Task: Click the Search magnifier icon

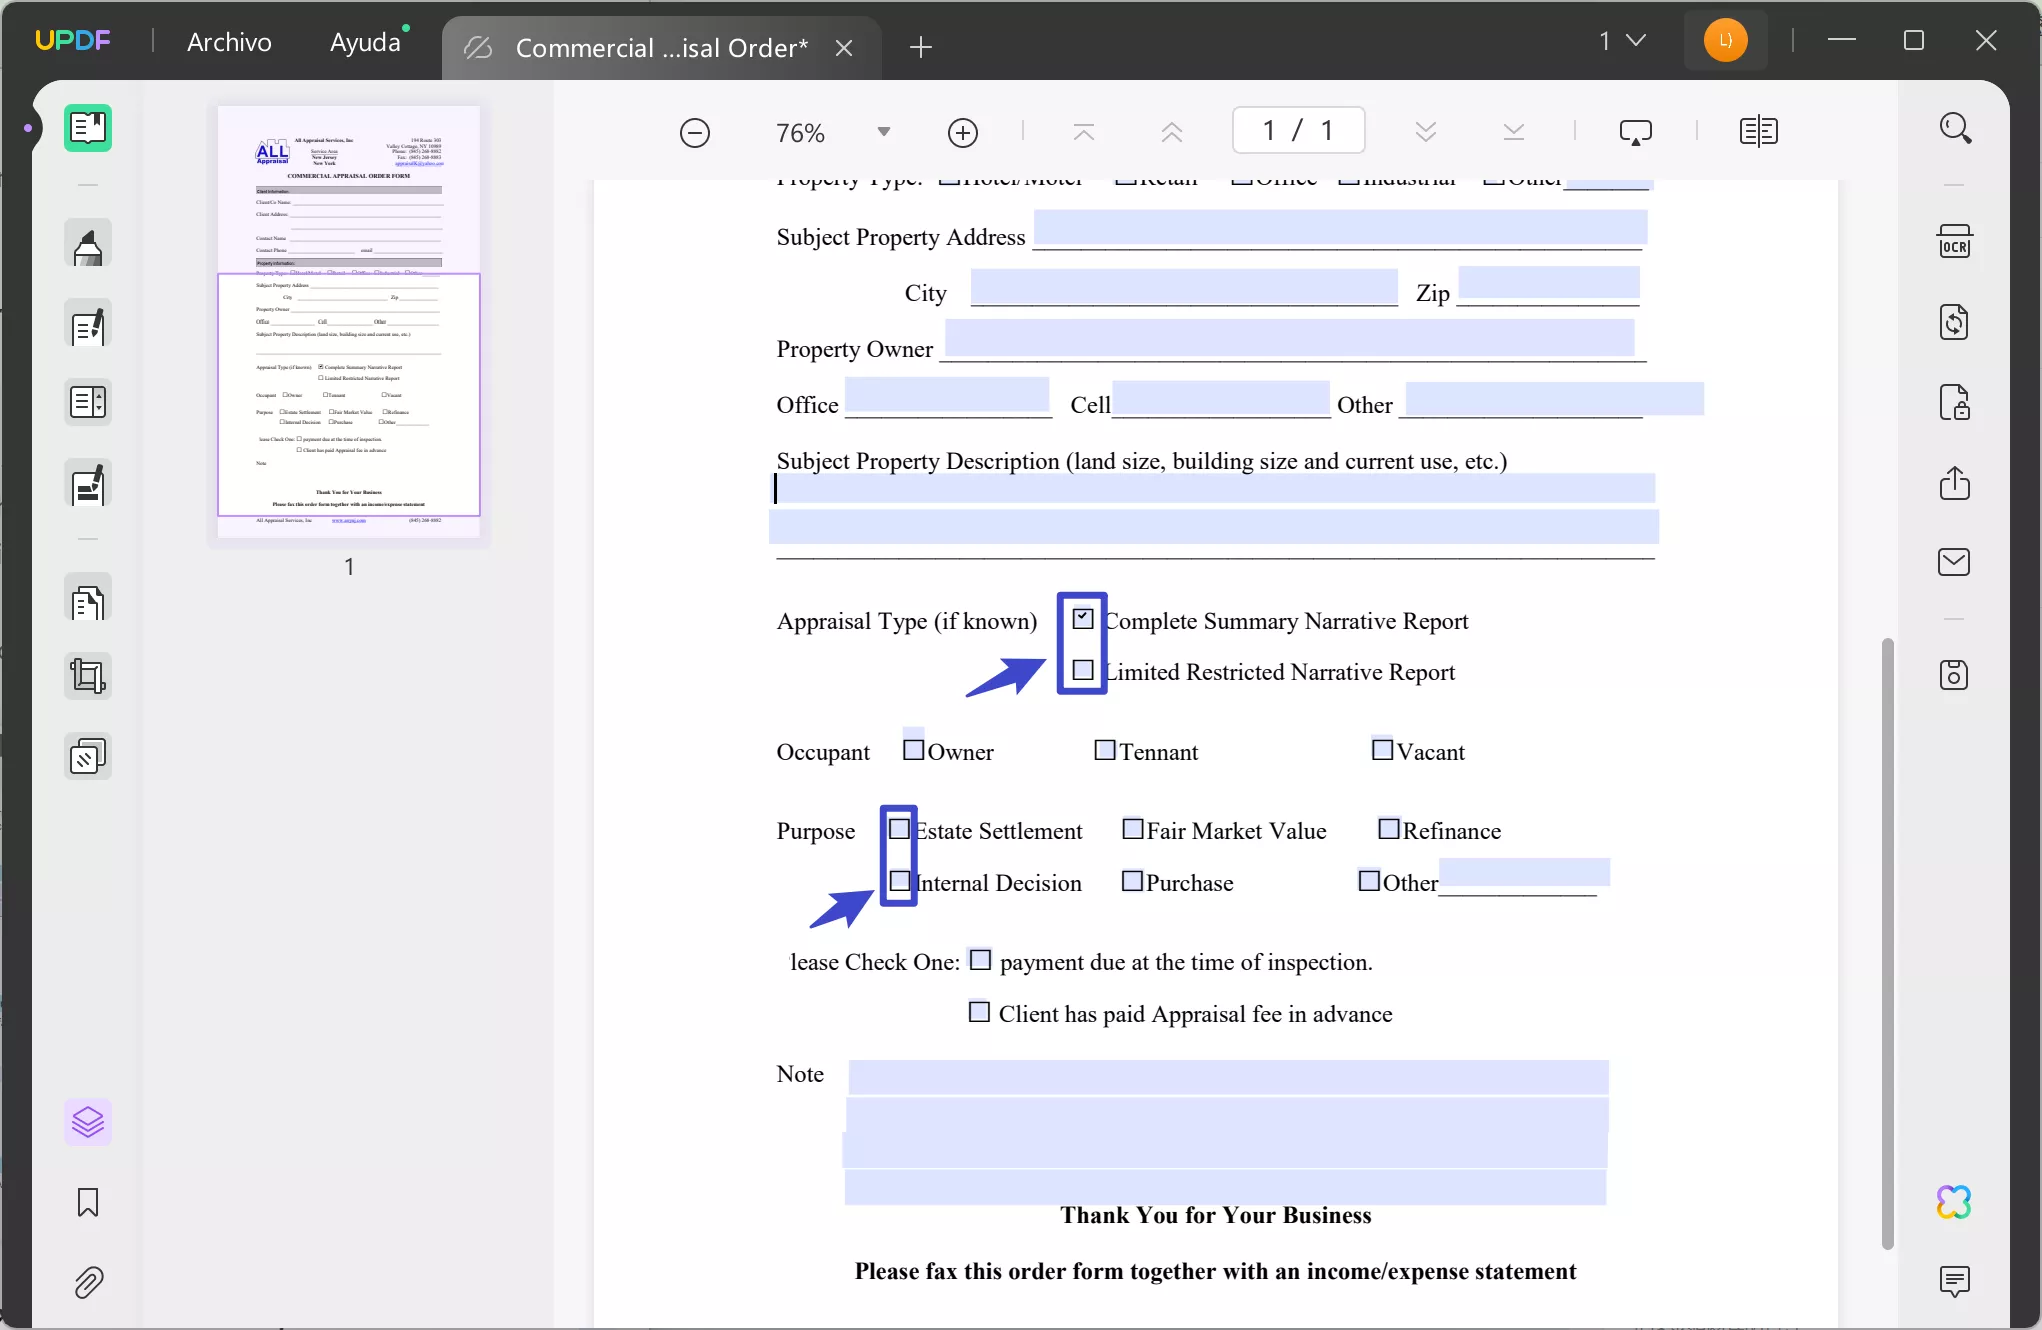Action: point(1955,128)
